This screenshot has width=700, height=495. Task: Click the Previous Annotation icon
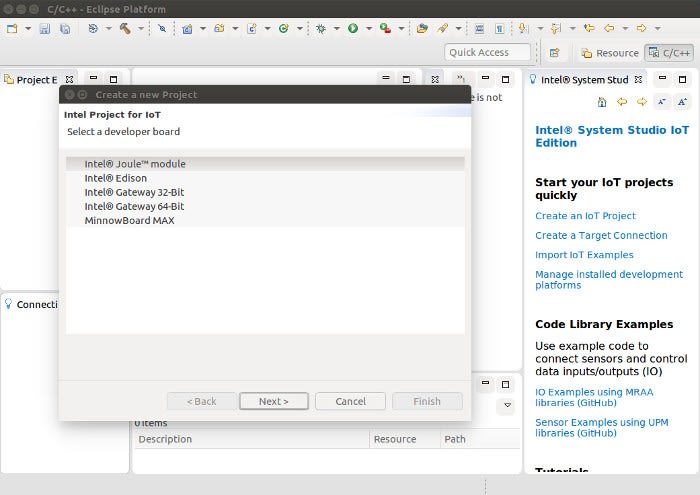tap(556, 29)
